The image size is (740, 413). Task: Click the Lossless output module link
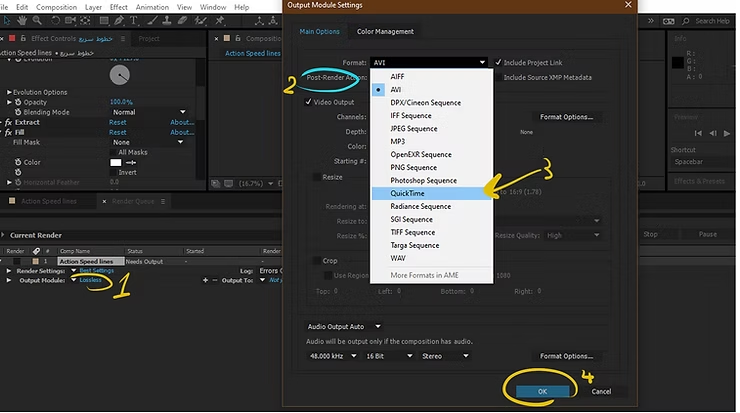click(90, 280)
